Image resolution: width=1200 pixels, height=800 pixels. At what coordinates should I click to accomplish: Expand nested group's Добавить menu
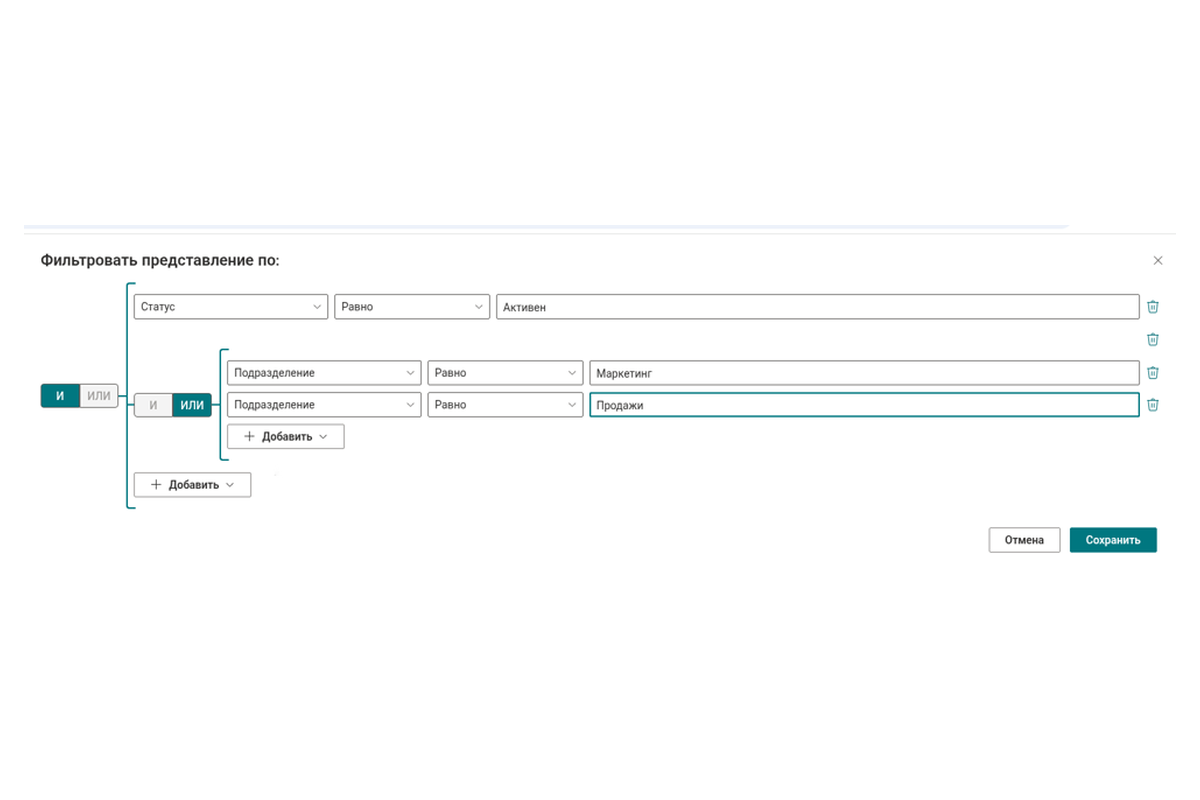[286, 437]
